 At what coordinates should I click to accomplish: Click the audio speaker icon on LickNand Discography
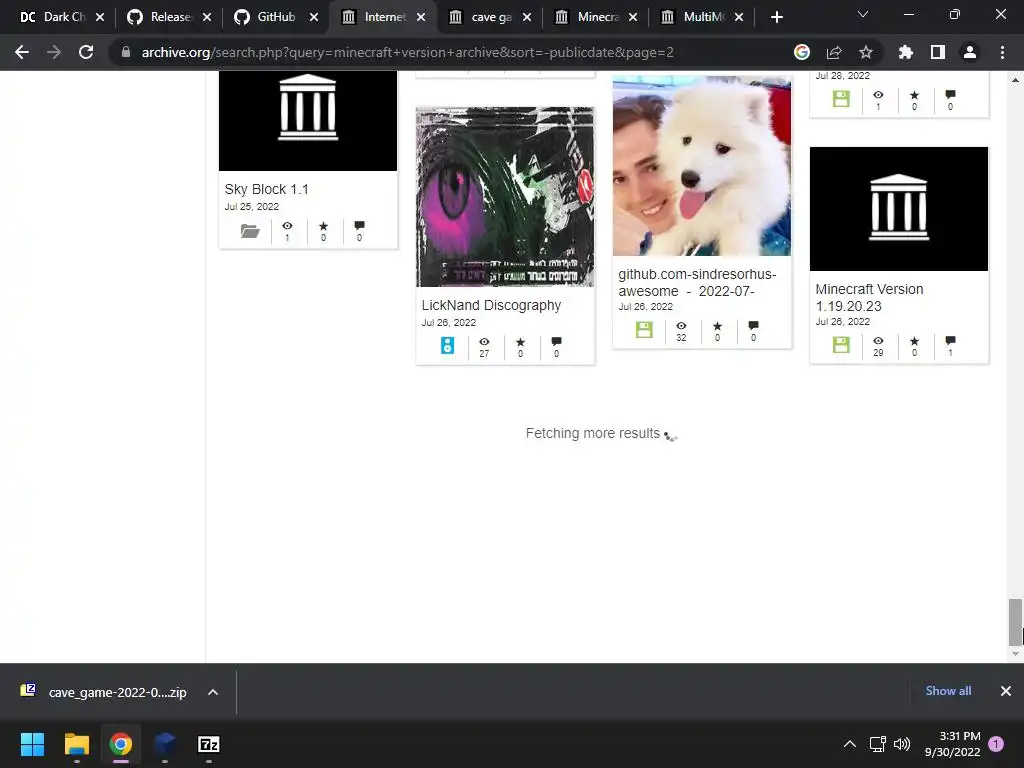tap(447, 345)
